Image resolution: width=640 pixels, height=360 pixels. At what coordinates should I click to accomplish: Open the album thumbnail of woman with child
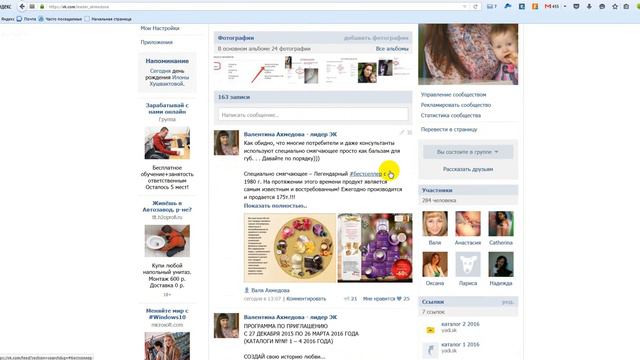click(x=367, y=73)
